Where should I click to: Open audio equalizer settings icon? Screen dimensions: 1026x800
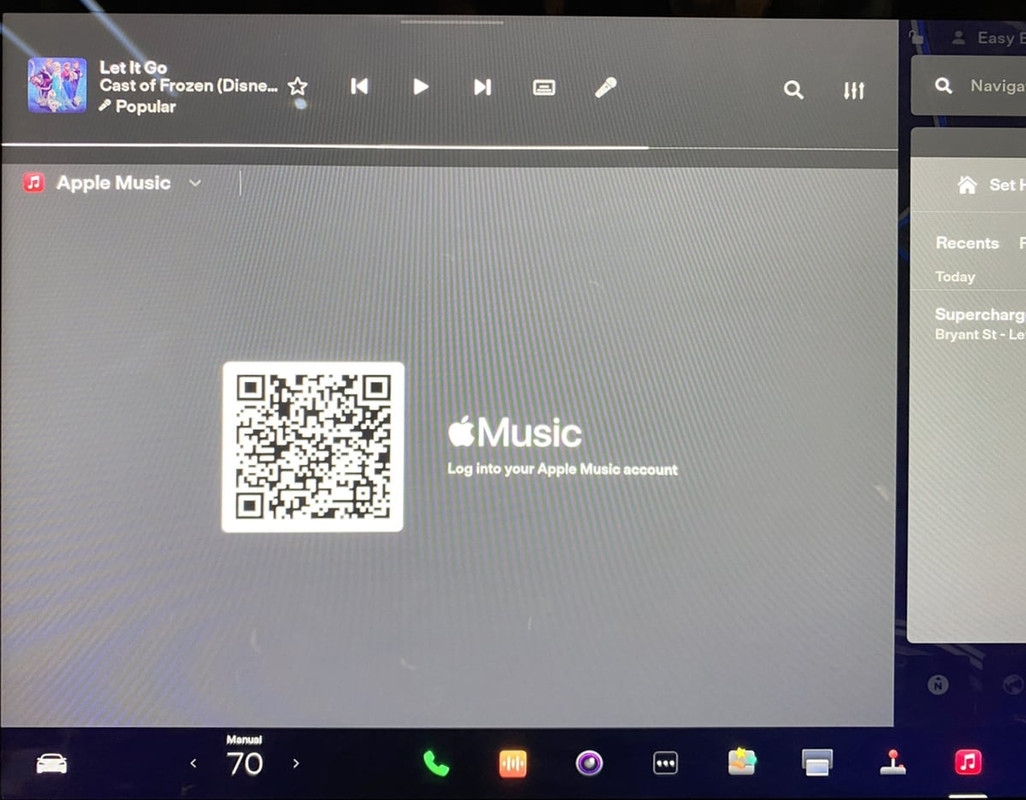(x=854, y=90)
